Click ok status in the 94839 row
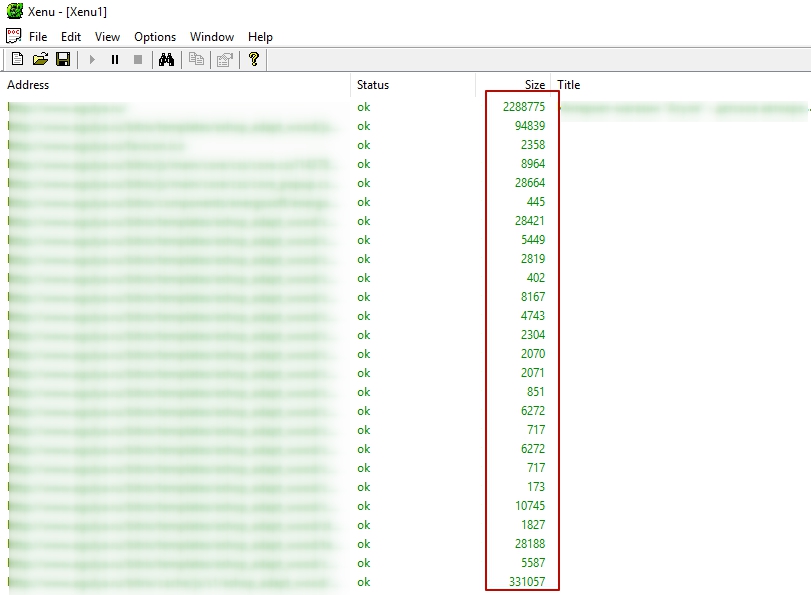The width and height of the screenshot is (811, 595). point(364,126)
